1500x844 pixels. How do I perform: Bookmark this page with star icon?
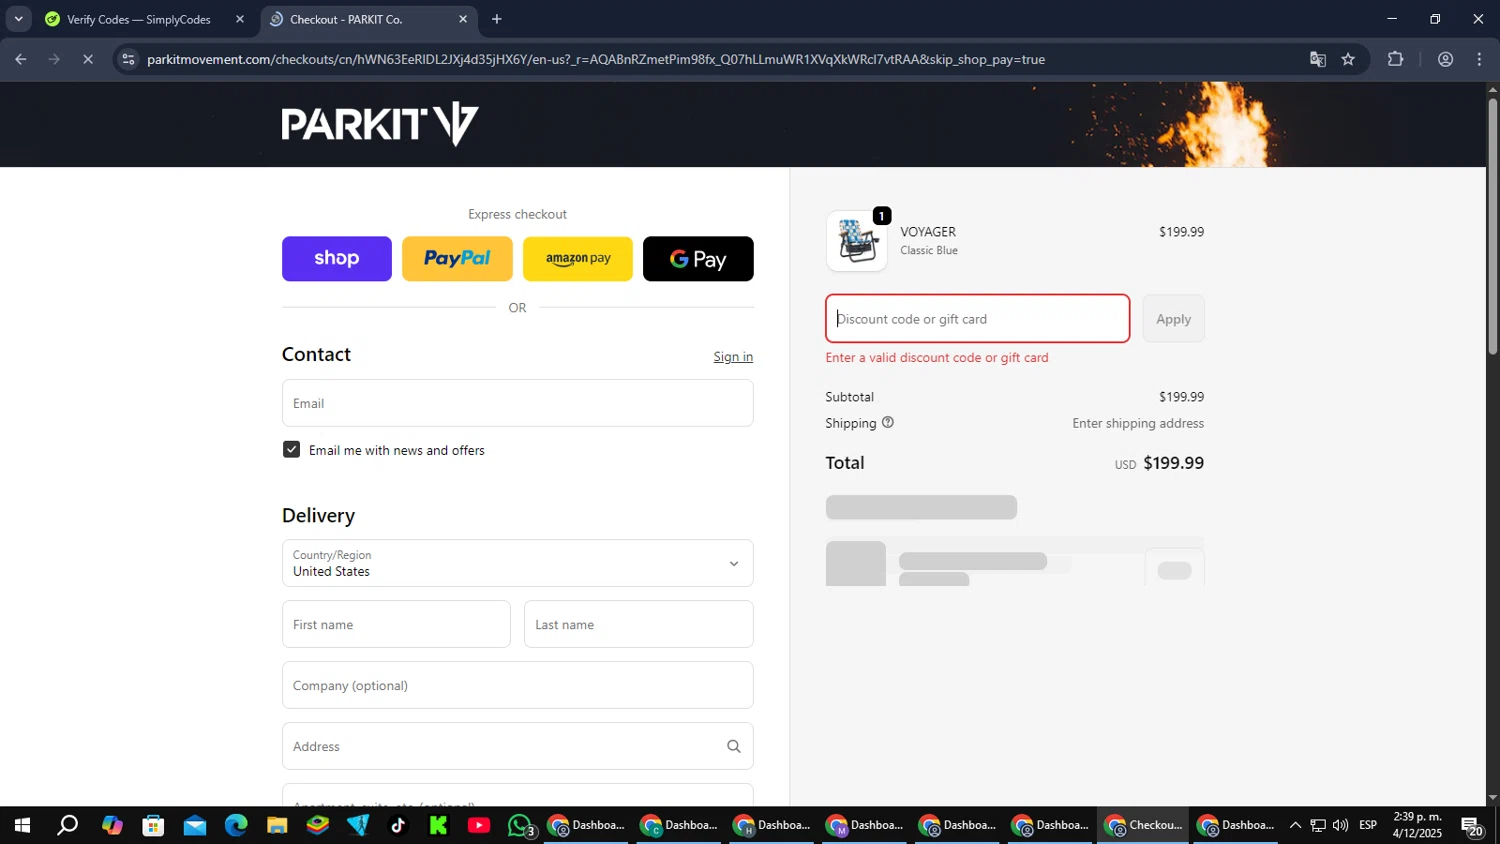(x=1348, y=59)
